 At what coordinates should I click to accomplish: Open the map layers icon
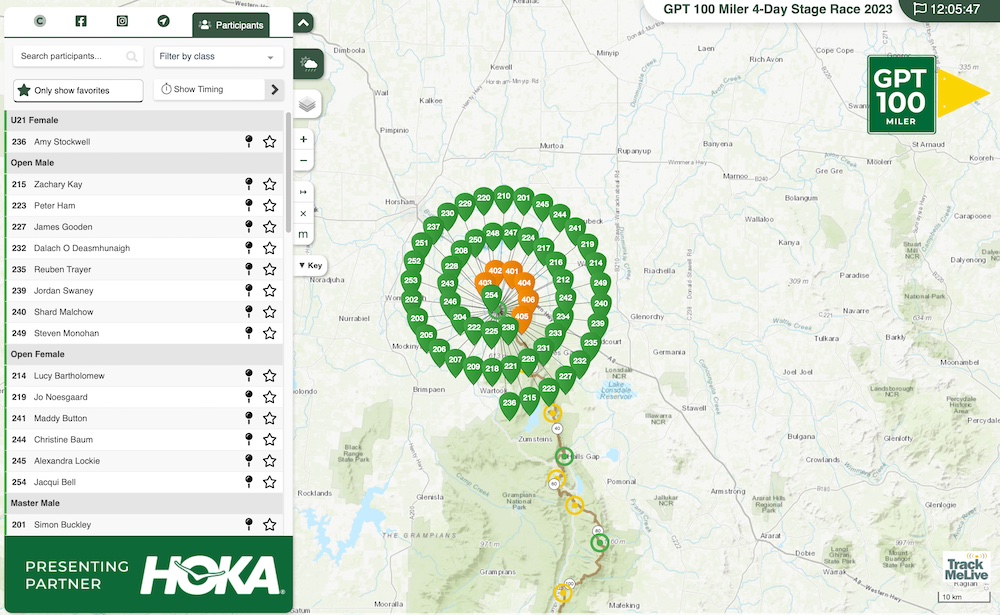[308, 104]
